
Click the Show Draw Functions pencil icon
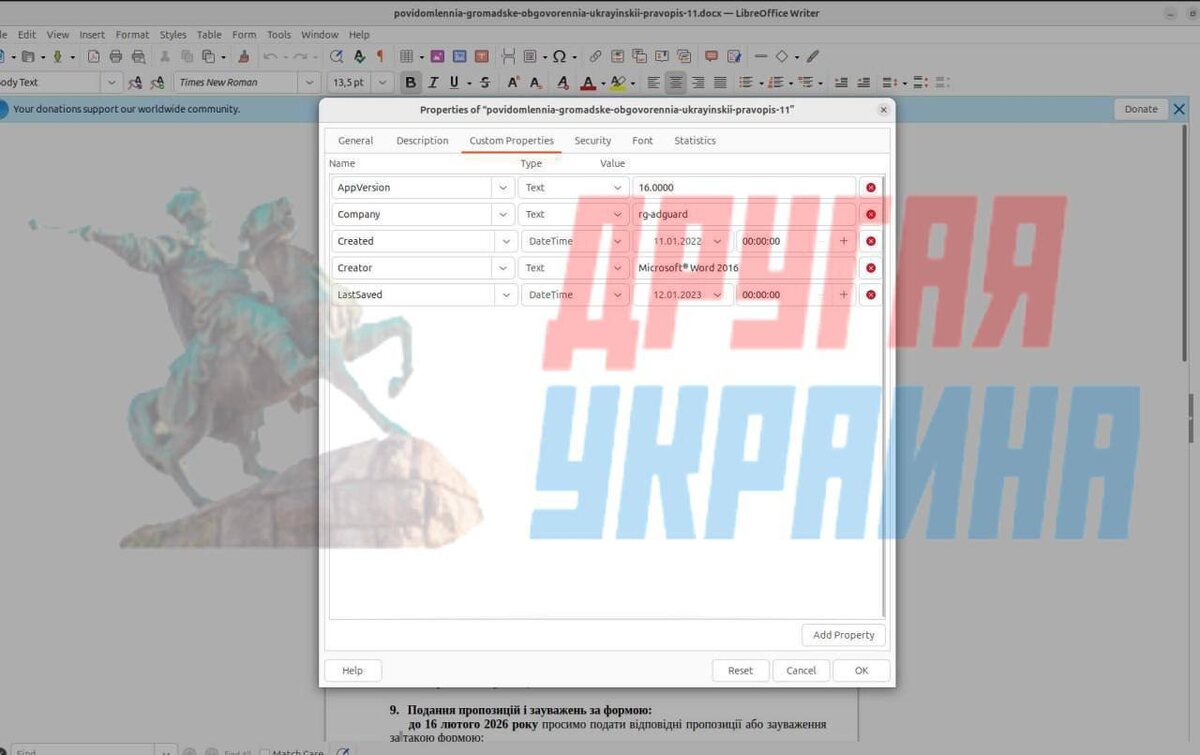coord(813,57)
